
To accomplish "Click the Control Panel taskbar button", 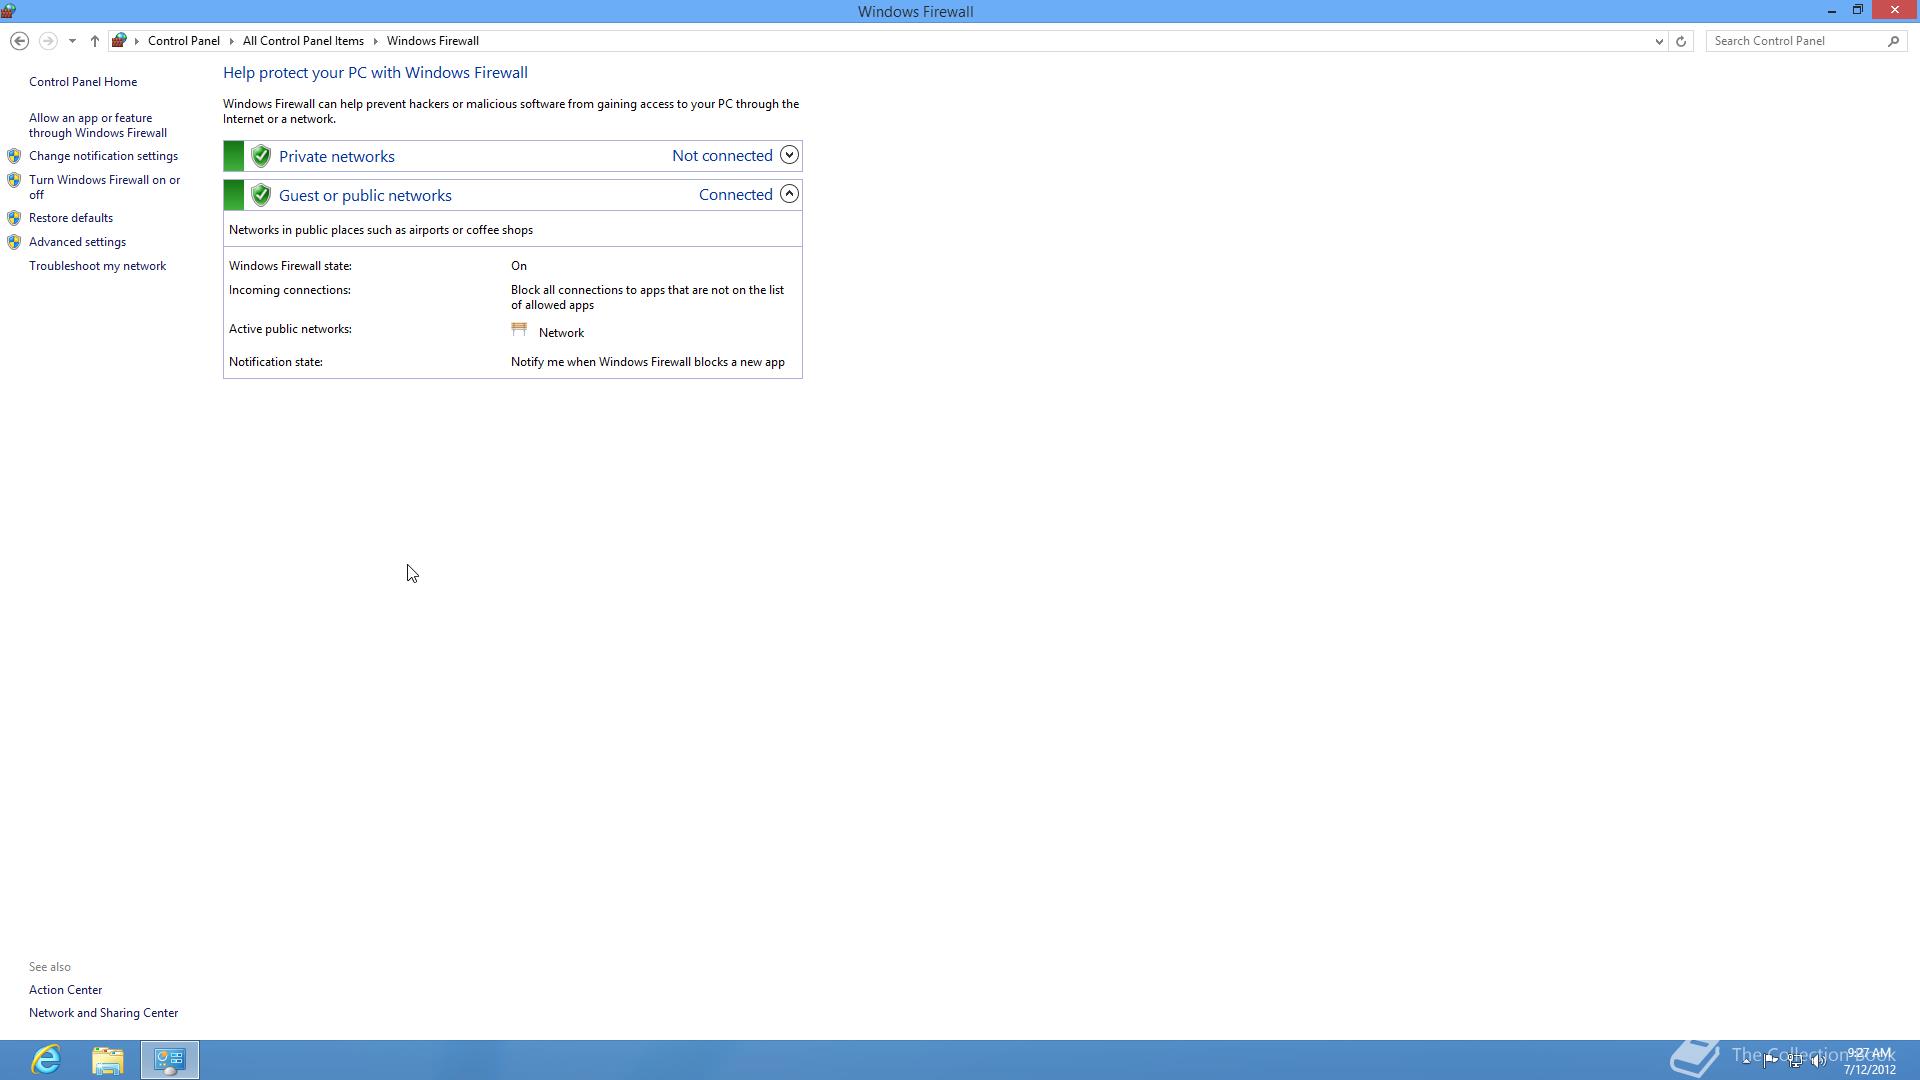I will pos(170,1060).
